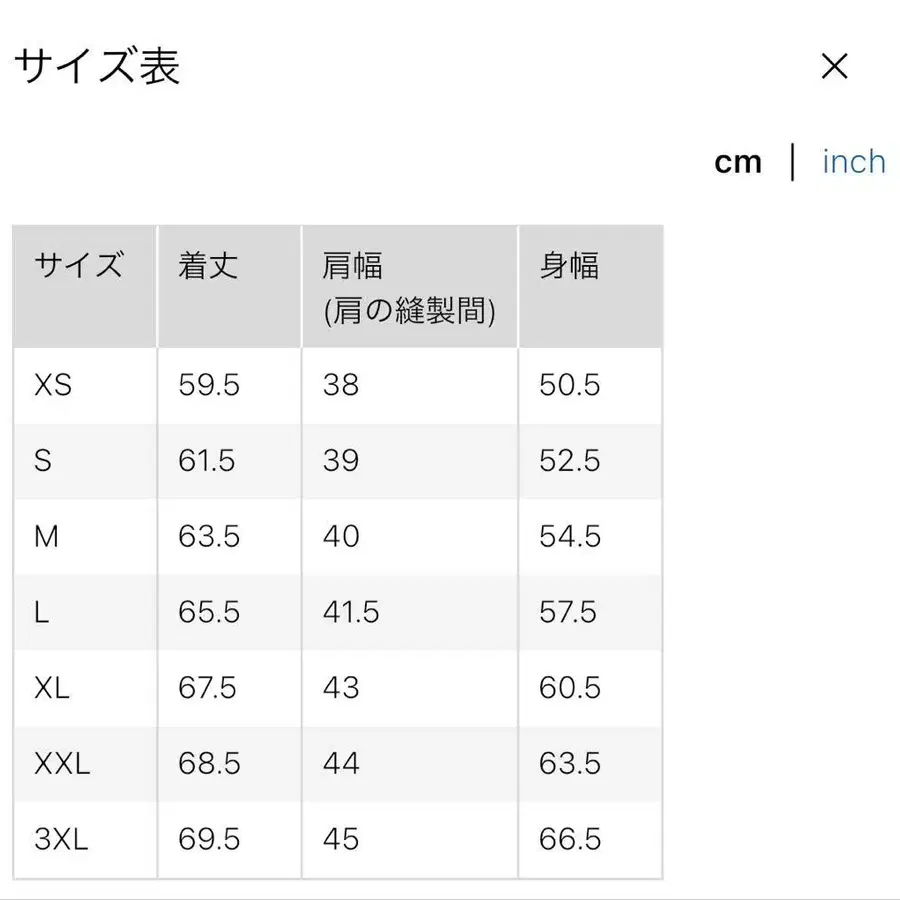The width and height of the screenshot is (900, 900).
Task: Click the 66.5 身幅 value for 3XL
Action: click(568, 840)
